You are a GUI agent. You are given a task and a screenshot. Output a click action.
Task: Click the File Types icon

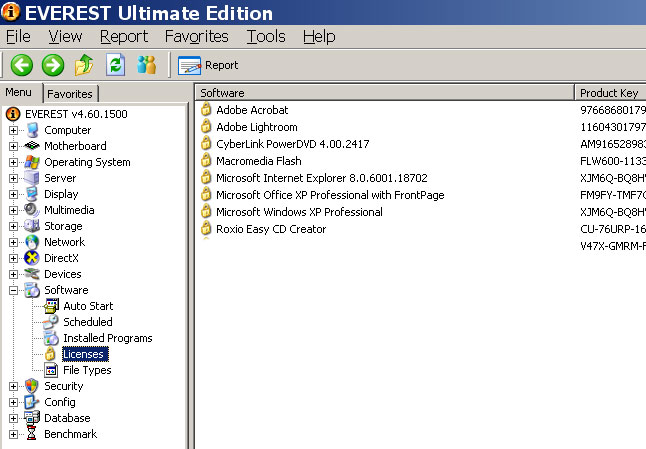[51, 370]
